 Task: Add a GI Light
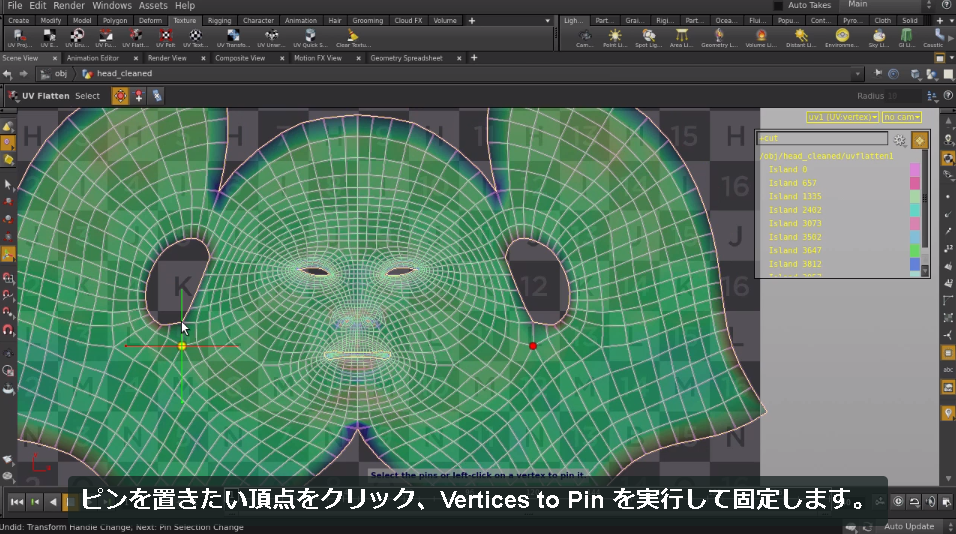[x=906, y=38]
